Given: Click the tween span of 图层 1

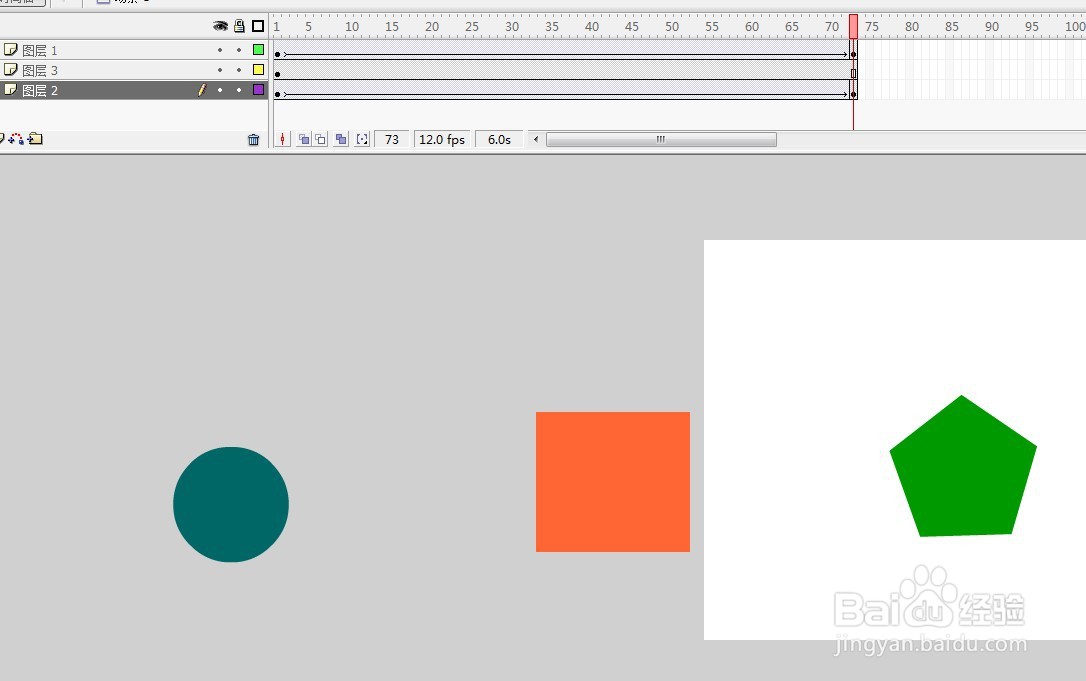Looking at the screenshot, I should (x=565, y=50).
